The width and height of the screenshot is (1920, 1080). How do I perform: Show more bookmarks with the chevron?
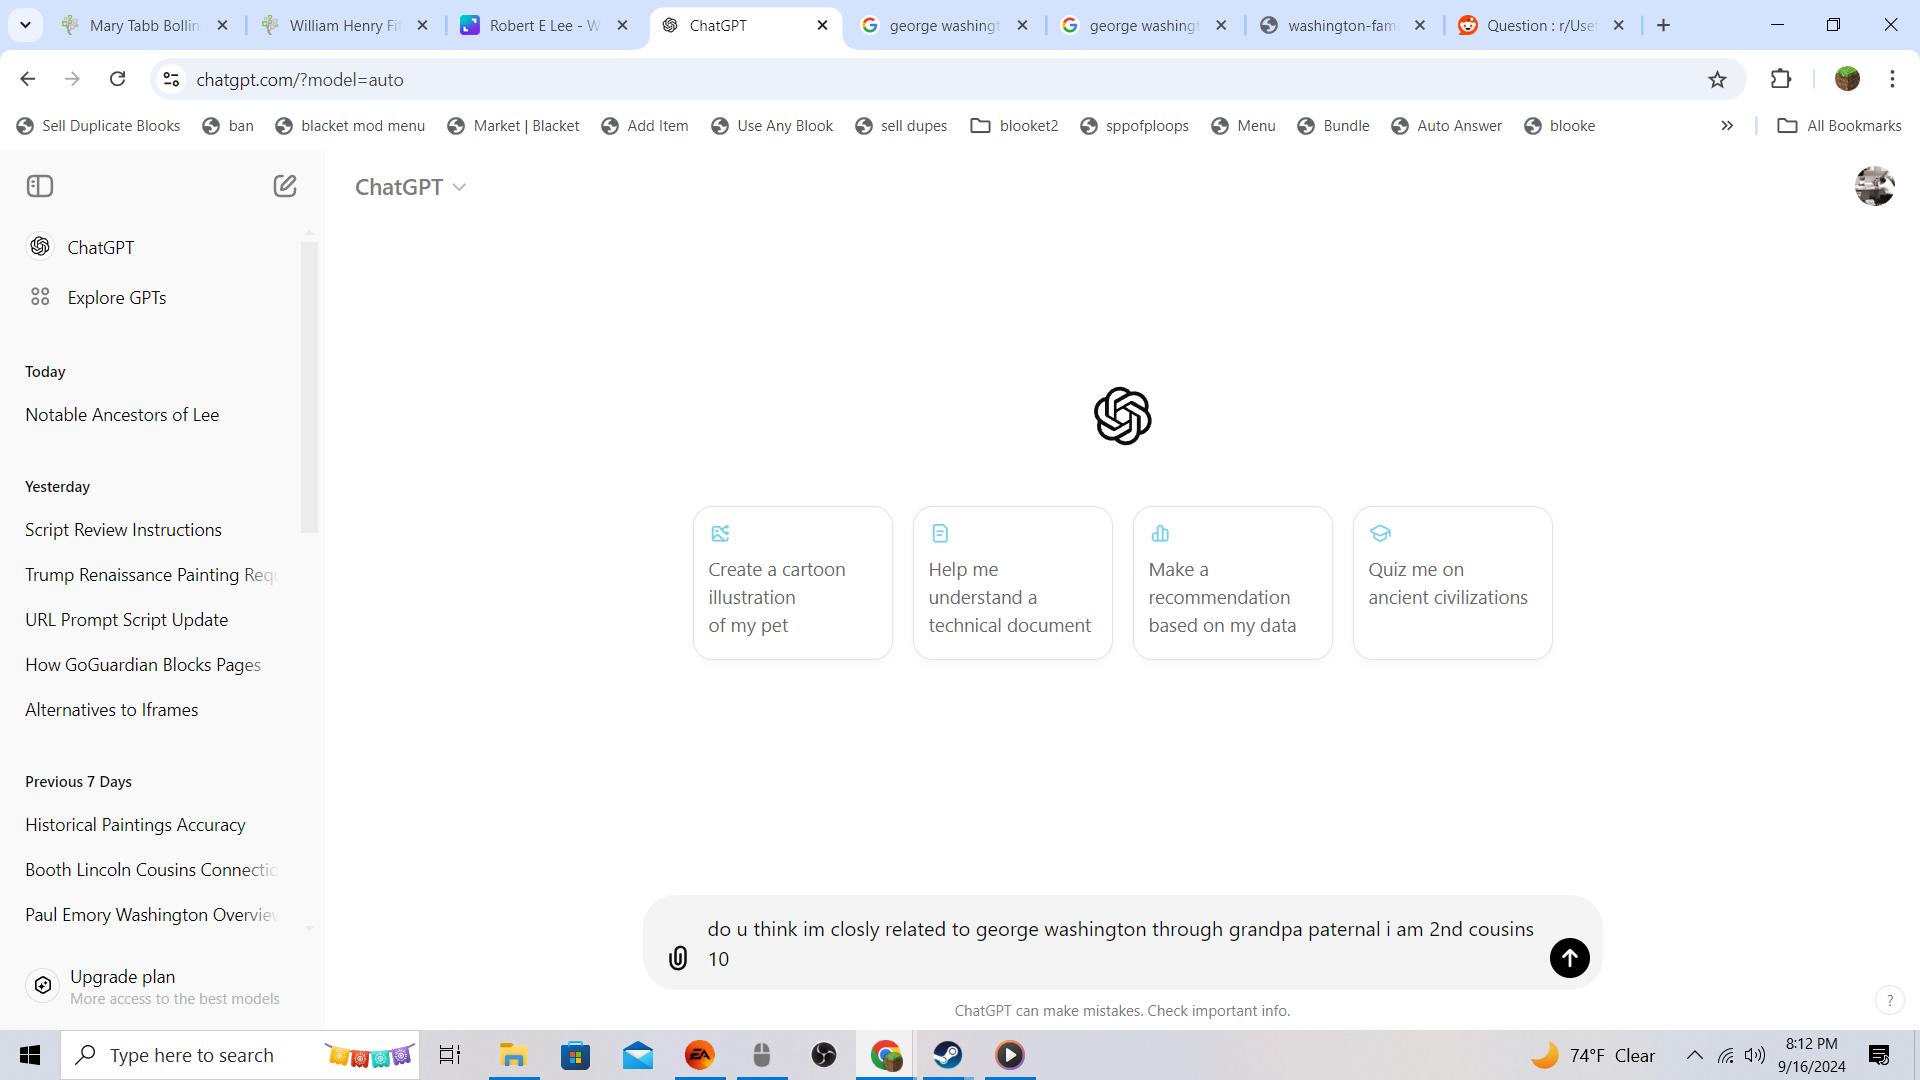1727,126
